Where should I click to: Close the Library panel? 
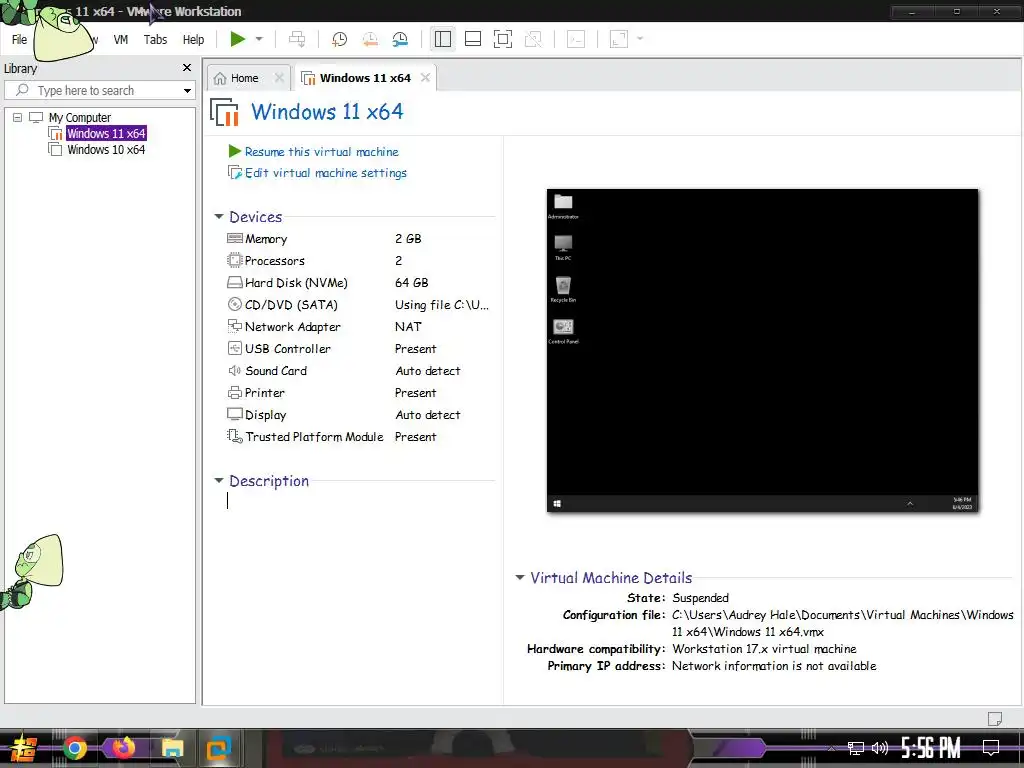click(187, 68)
